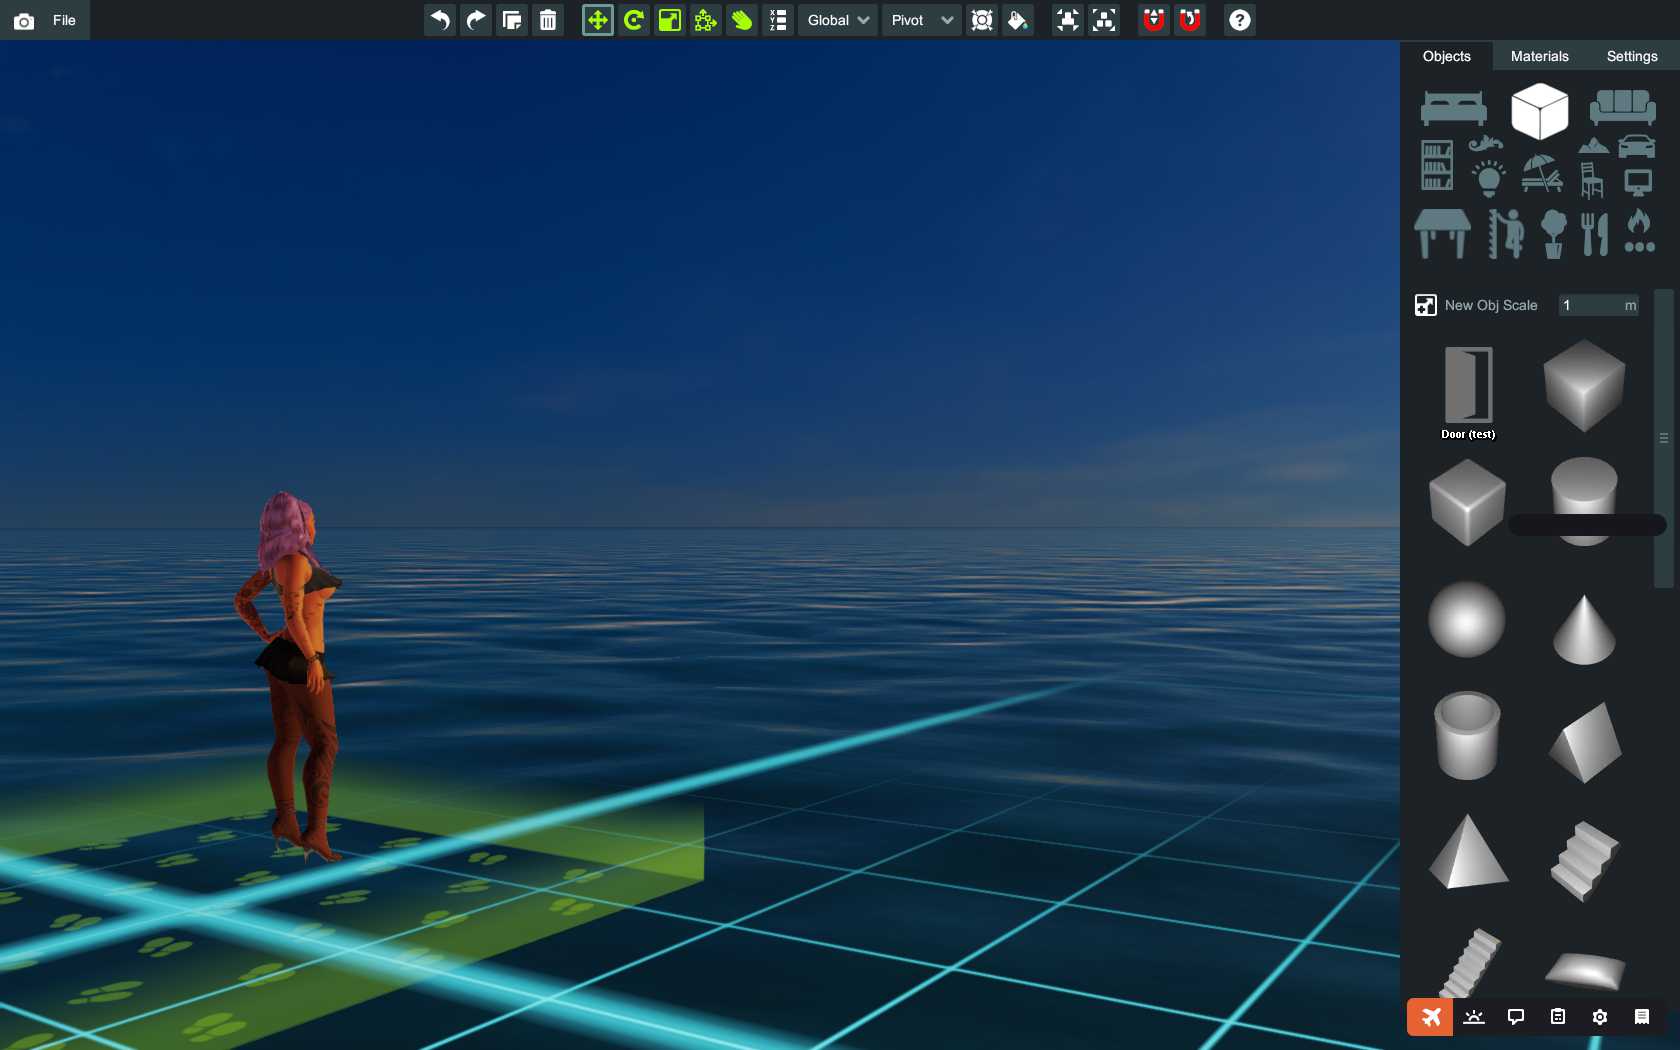Click the single-object frame selection icon
This screenshot has height=1050, width=1680.
pos(1068,20)
